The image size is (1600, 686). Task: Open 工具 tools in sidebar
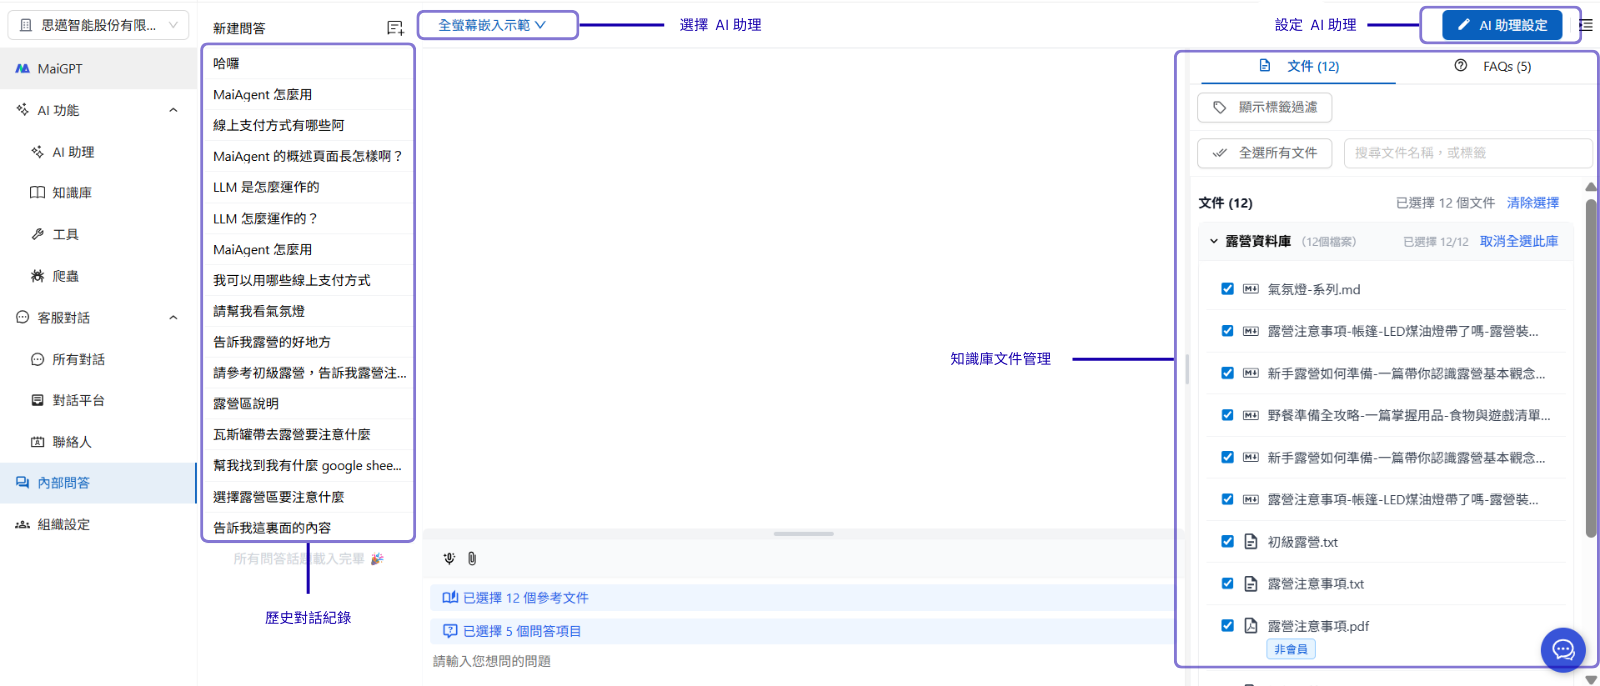tap(66, 234)
